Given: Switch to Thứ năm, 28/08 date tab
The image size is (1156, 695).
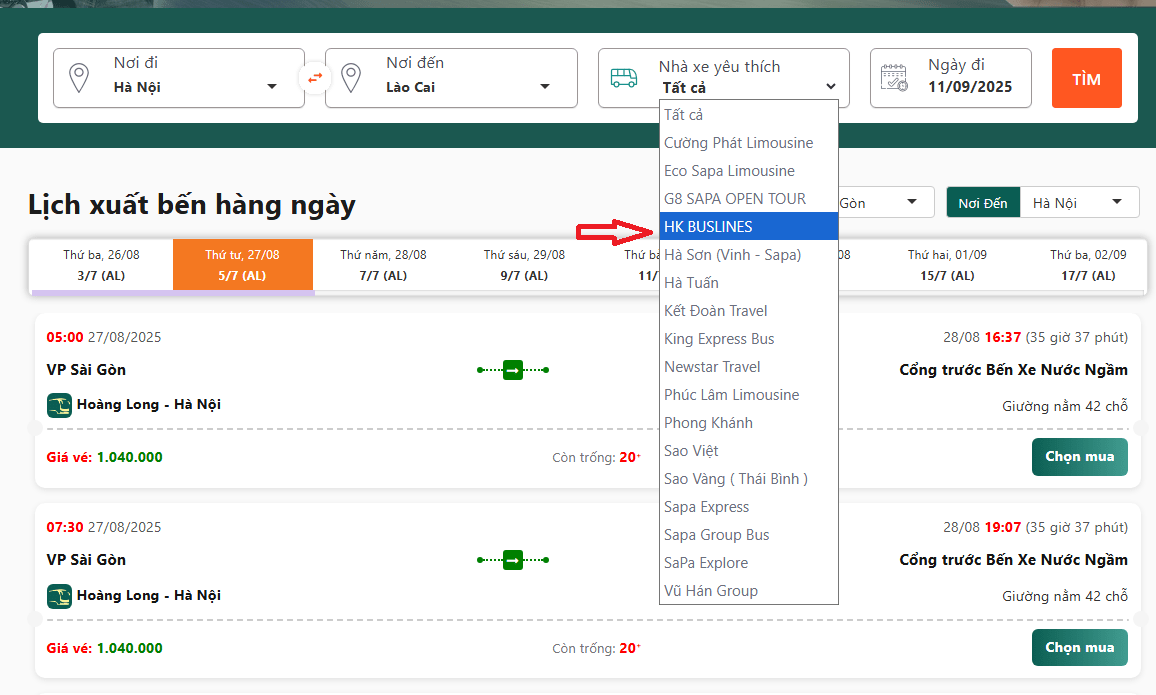Looking at the screenshot, I should 383,265.
